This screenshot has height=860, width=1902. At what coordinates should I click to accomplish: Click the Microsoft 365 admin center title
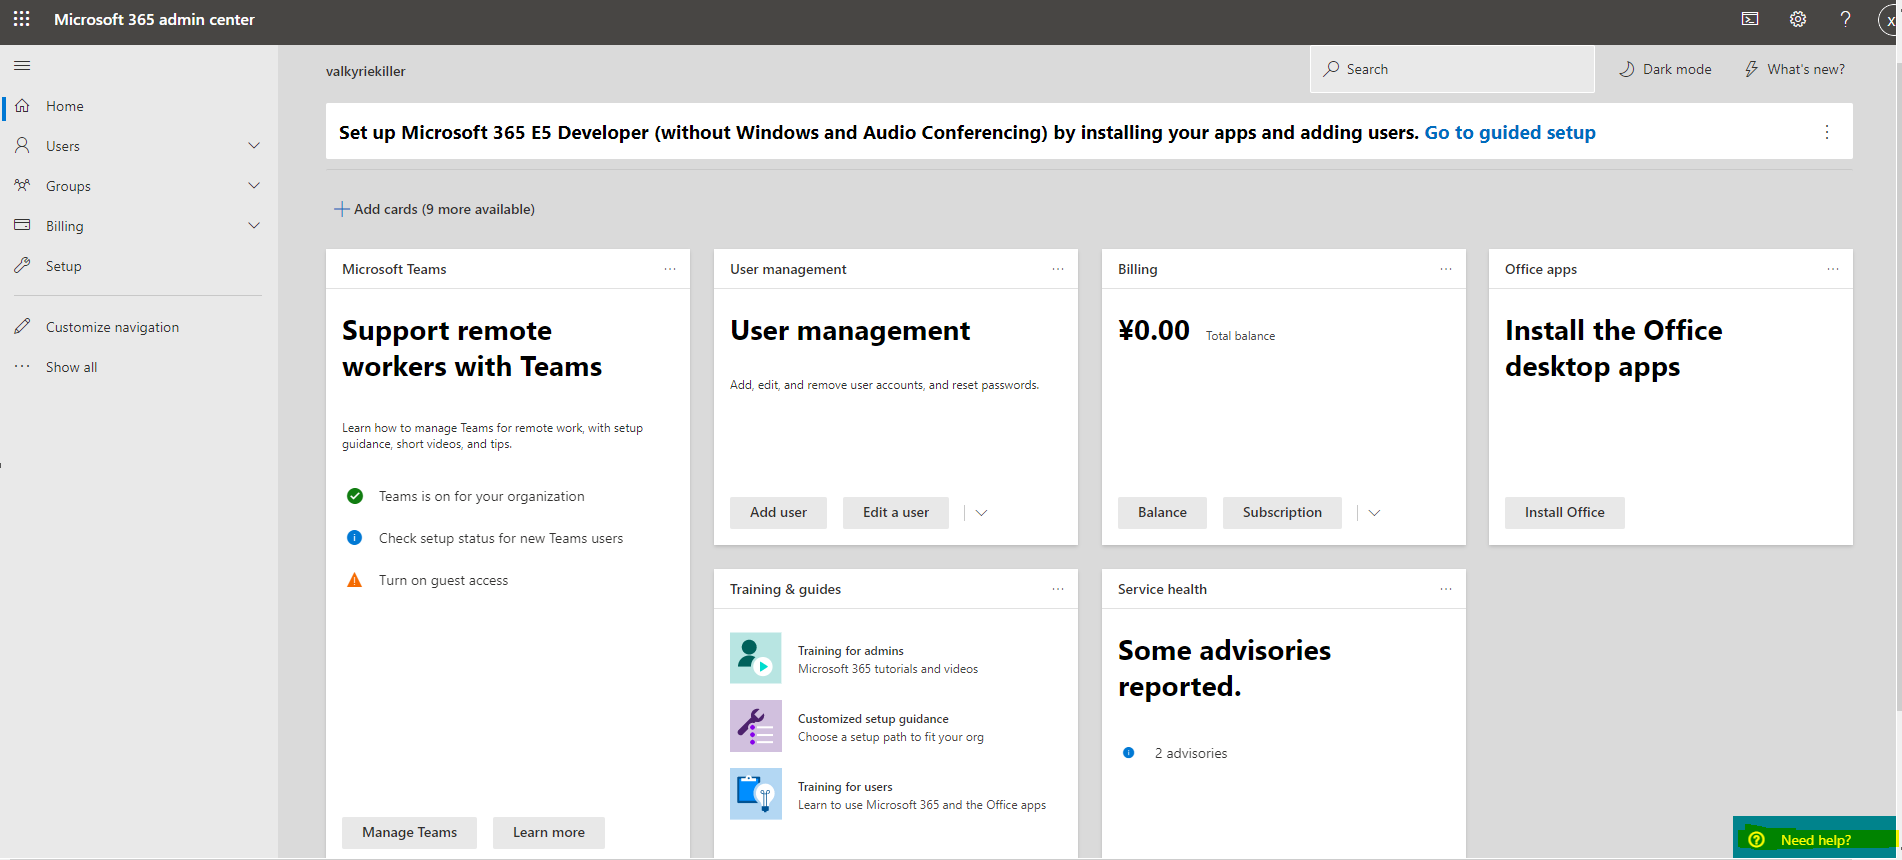[x=154, y=19]
